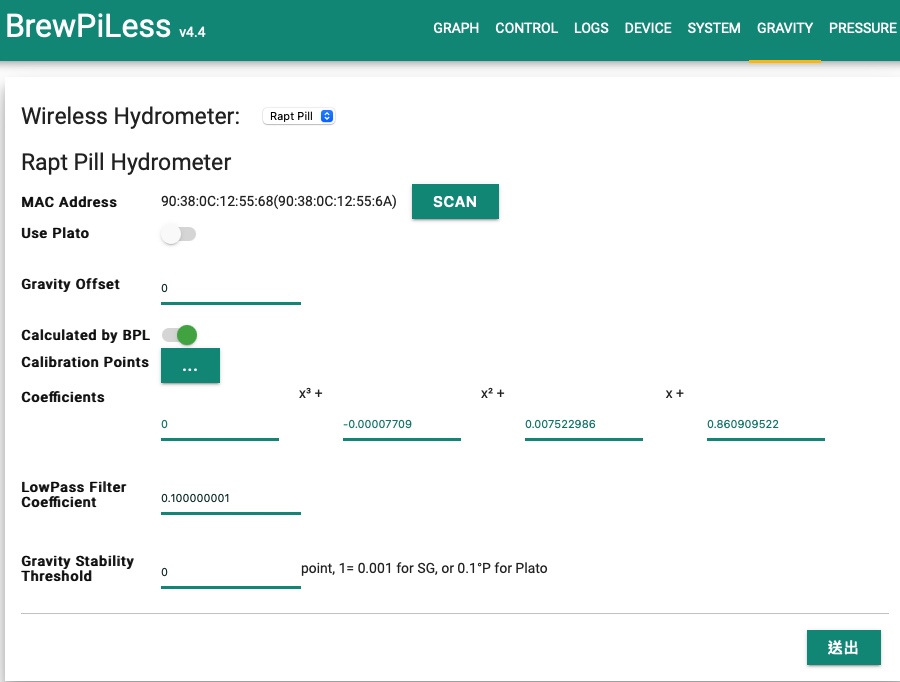Click the Gravity Stability Threshold field

coord(231,573)
